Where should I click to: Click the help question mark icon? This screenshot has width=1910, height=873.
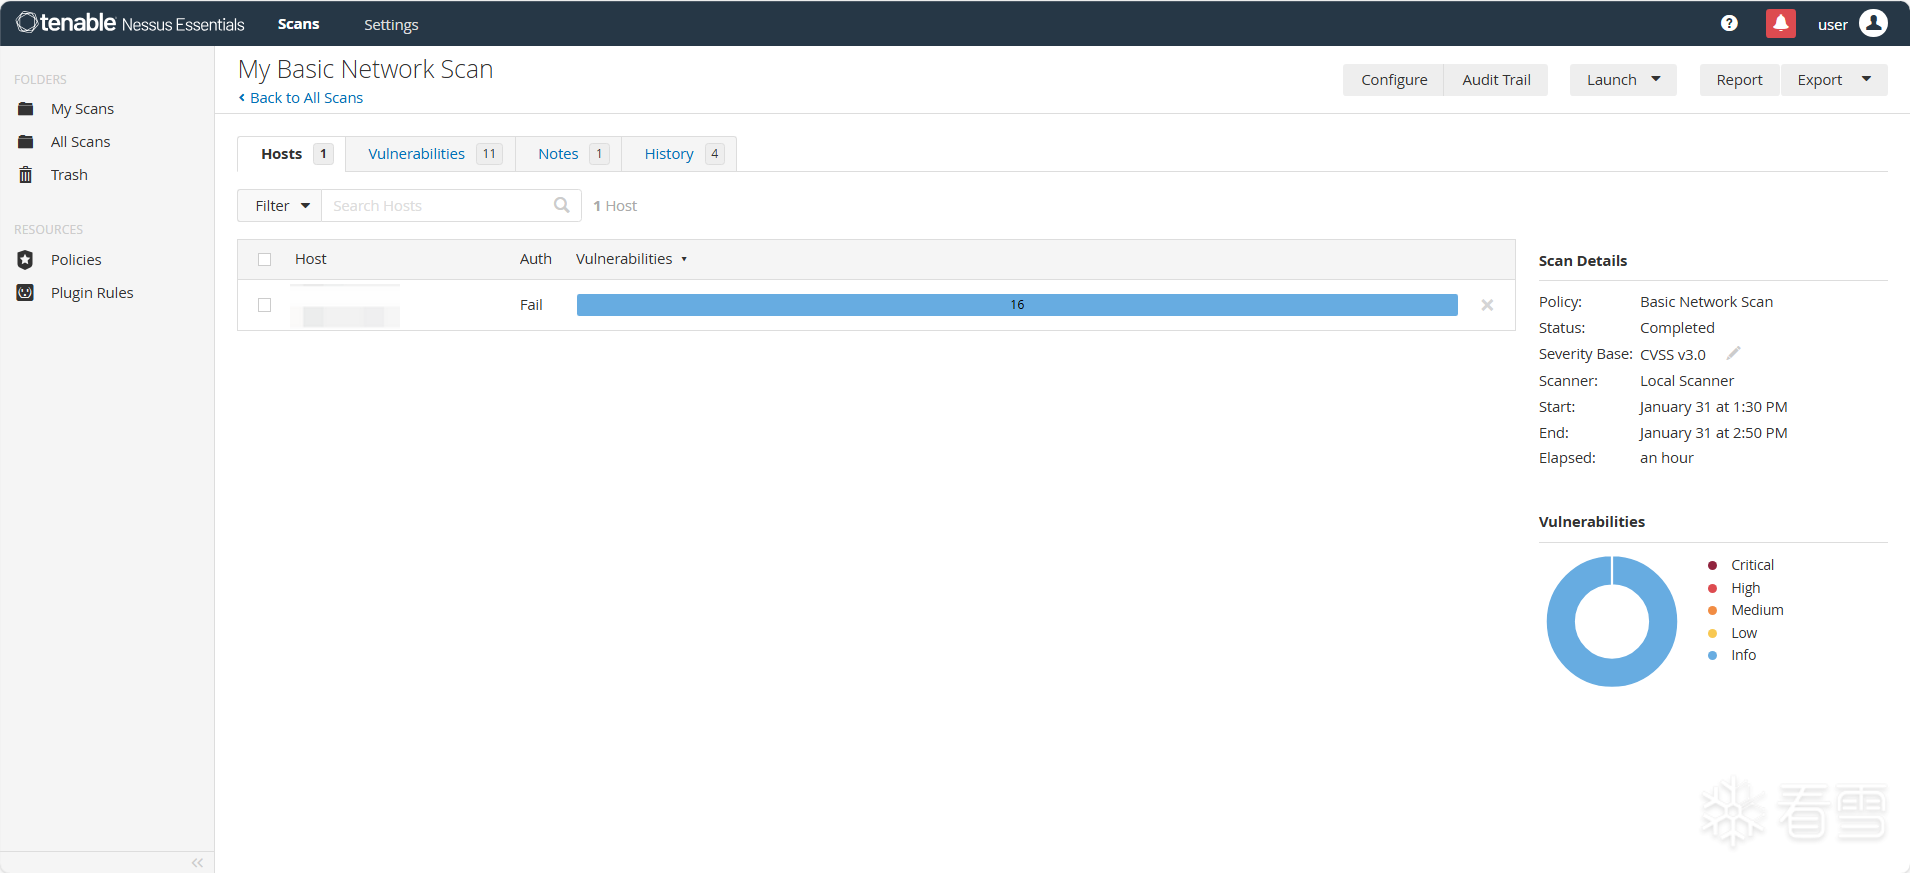click(x=1729, y=24)
